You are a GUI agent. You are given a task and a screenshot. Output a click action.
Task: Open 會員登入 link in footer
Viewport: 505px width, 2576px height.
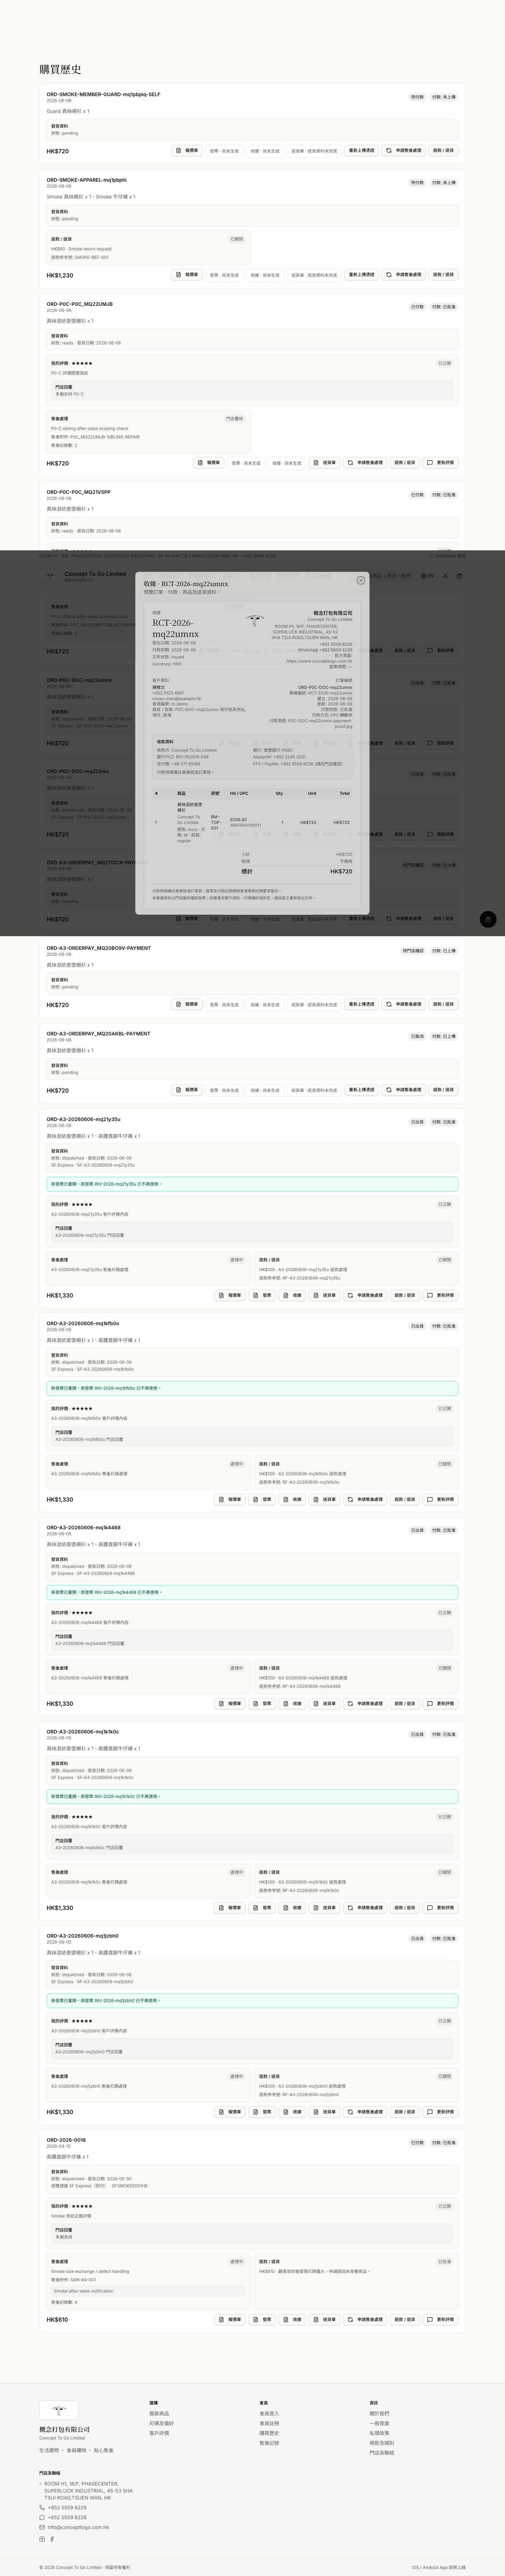tap(269, 2414)
